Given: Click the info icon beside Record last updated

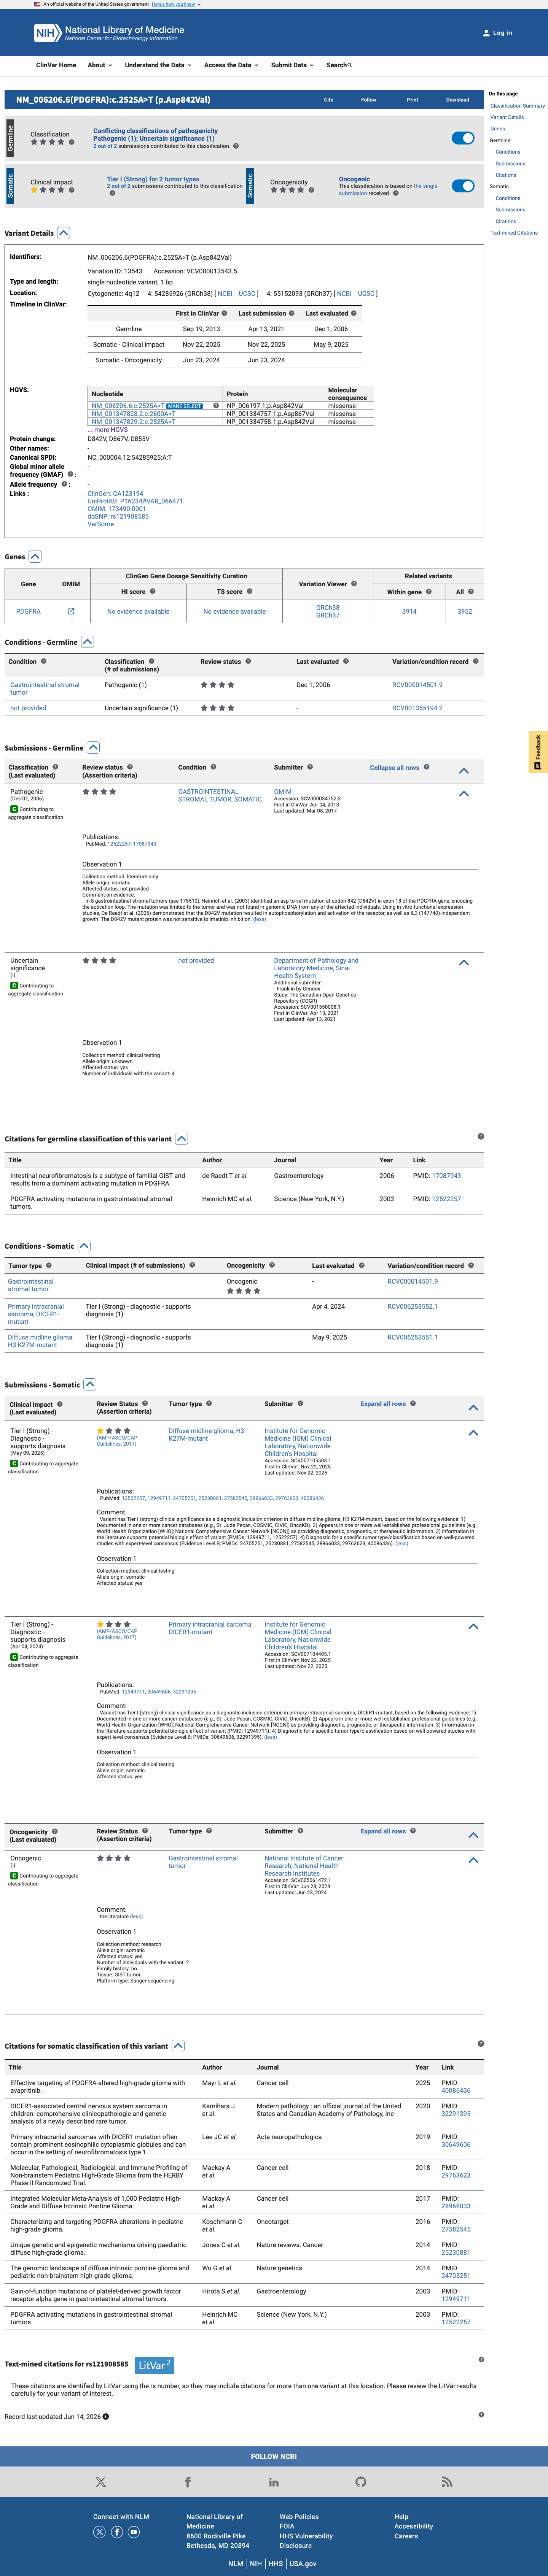Looking at the screenshot, I should tap(106, 2417).
